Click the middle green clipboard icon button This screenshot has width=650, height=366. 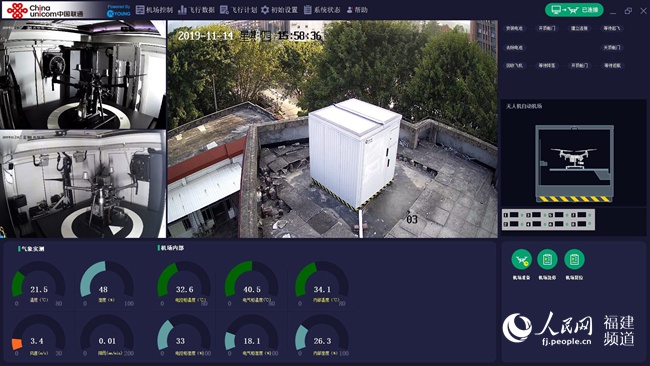click(547, 260)
